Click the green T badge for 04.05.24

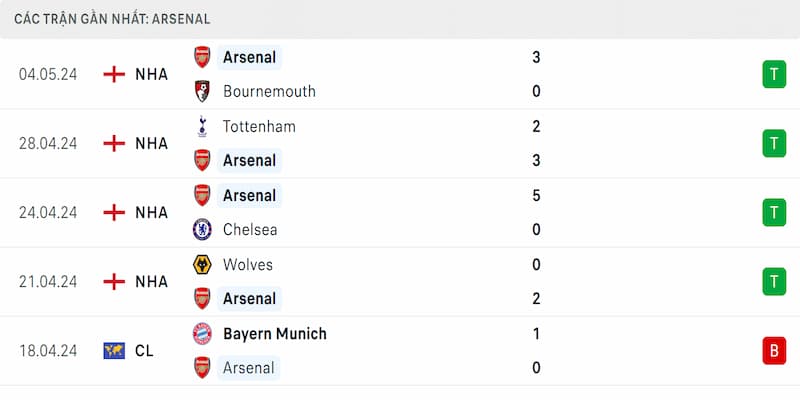[773, 74]
